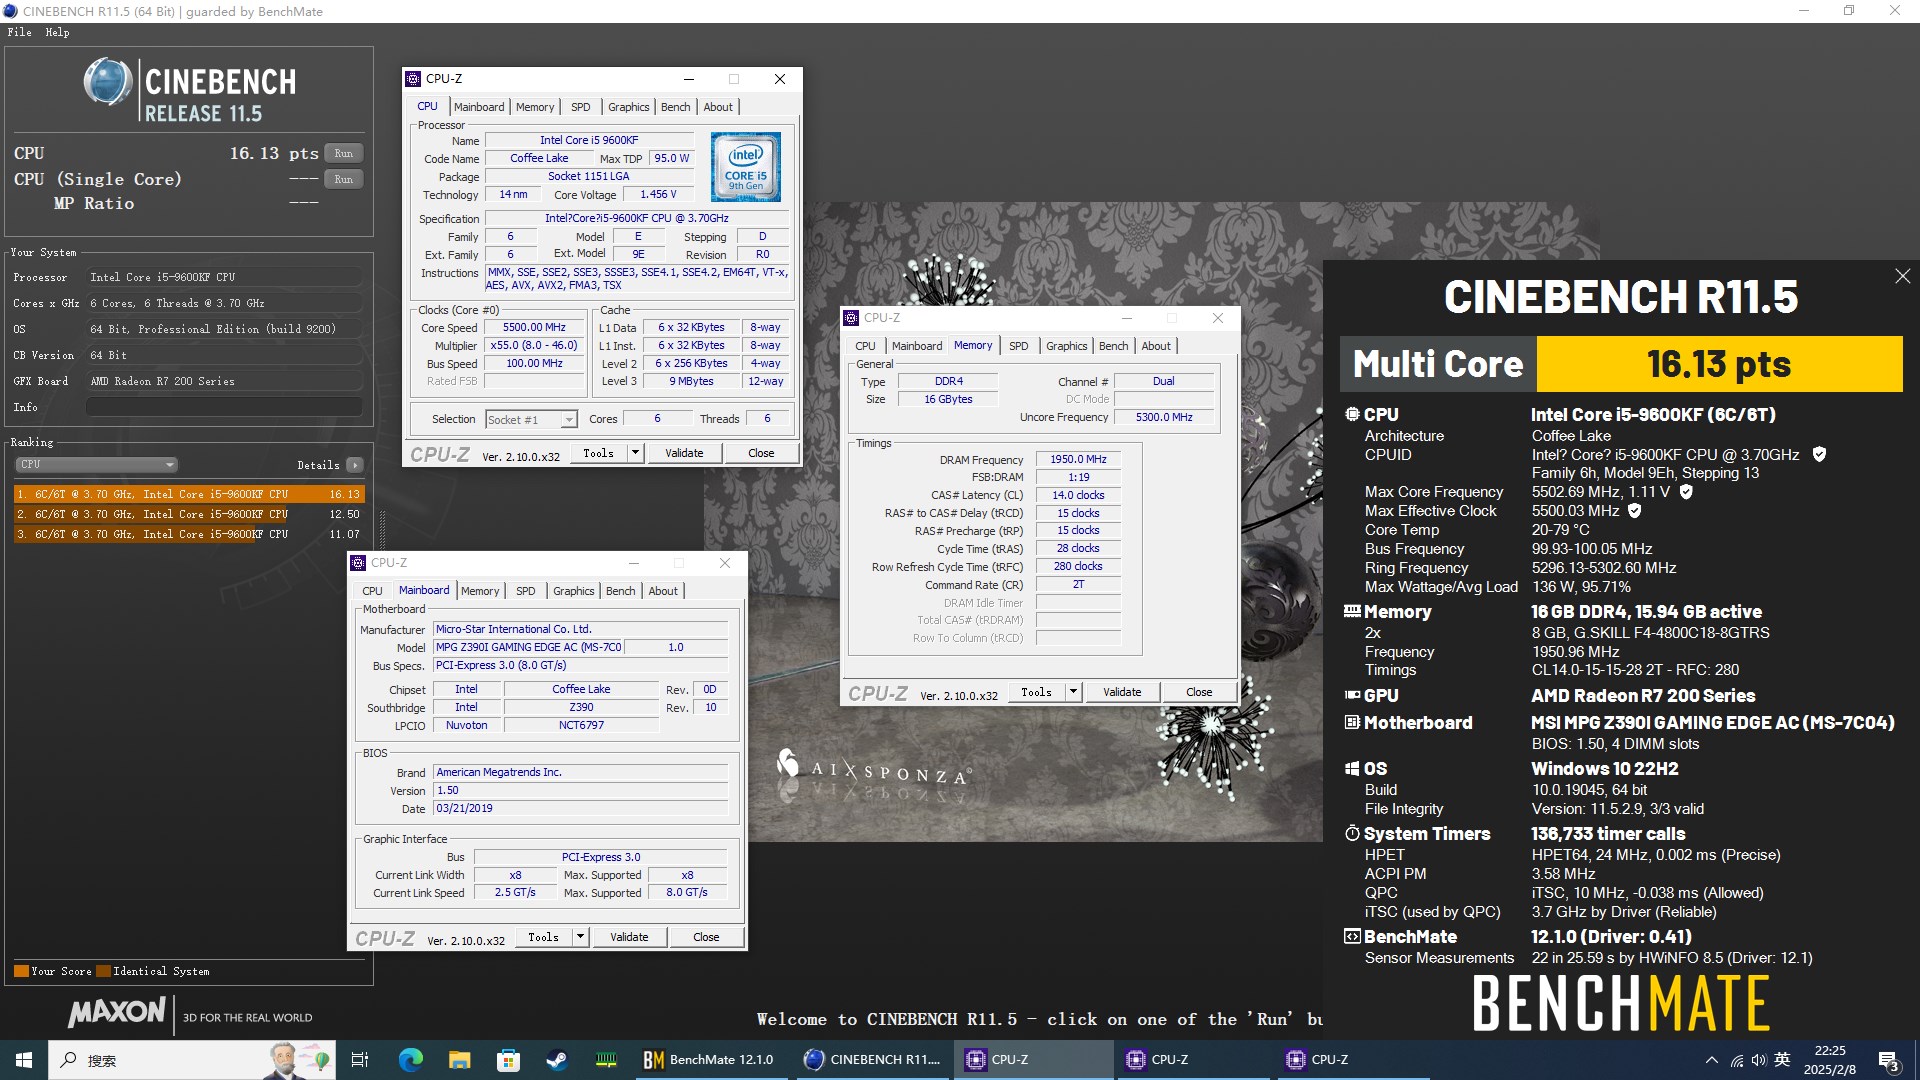1920x1080 pixels.
Task: Expand Tools dropdown arrow in CPU-Z Memory window
Action: pos(1073,692)
